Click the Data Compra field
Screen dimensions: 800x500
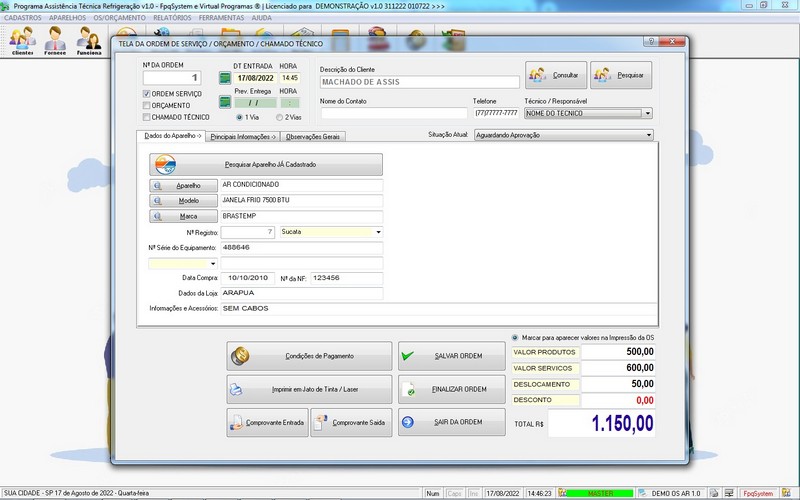pyautogui.click(x=247, y=278)
